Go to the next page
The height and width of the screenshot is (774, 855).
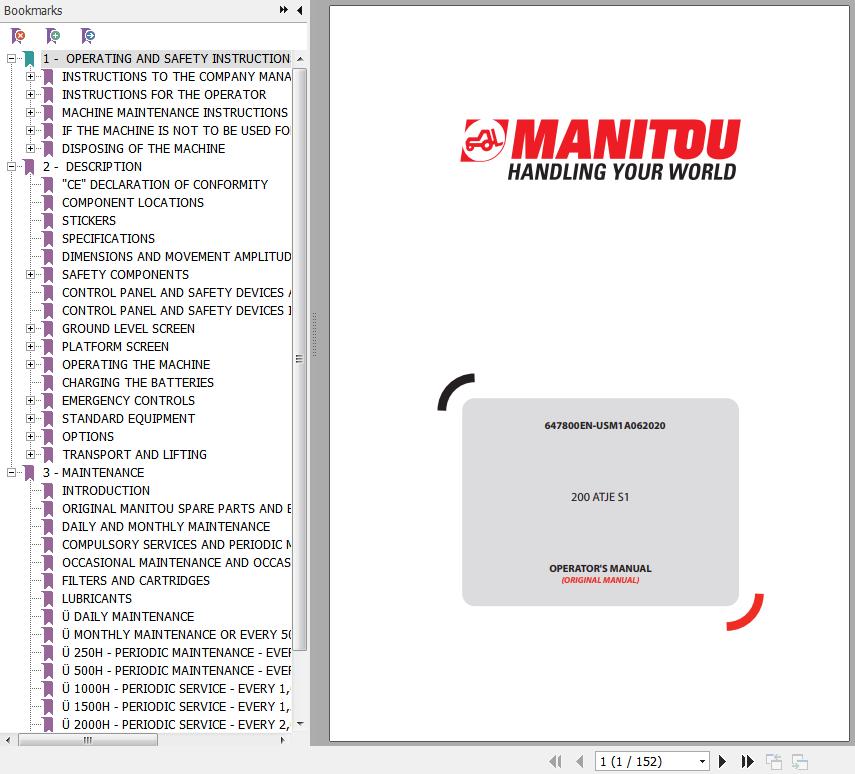coord(722,761)
